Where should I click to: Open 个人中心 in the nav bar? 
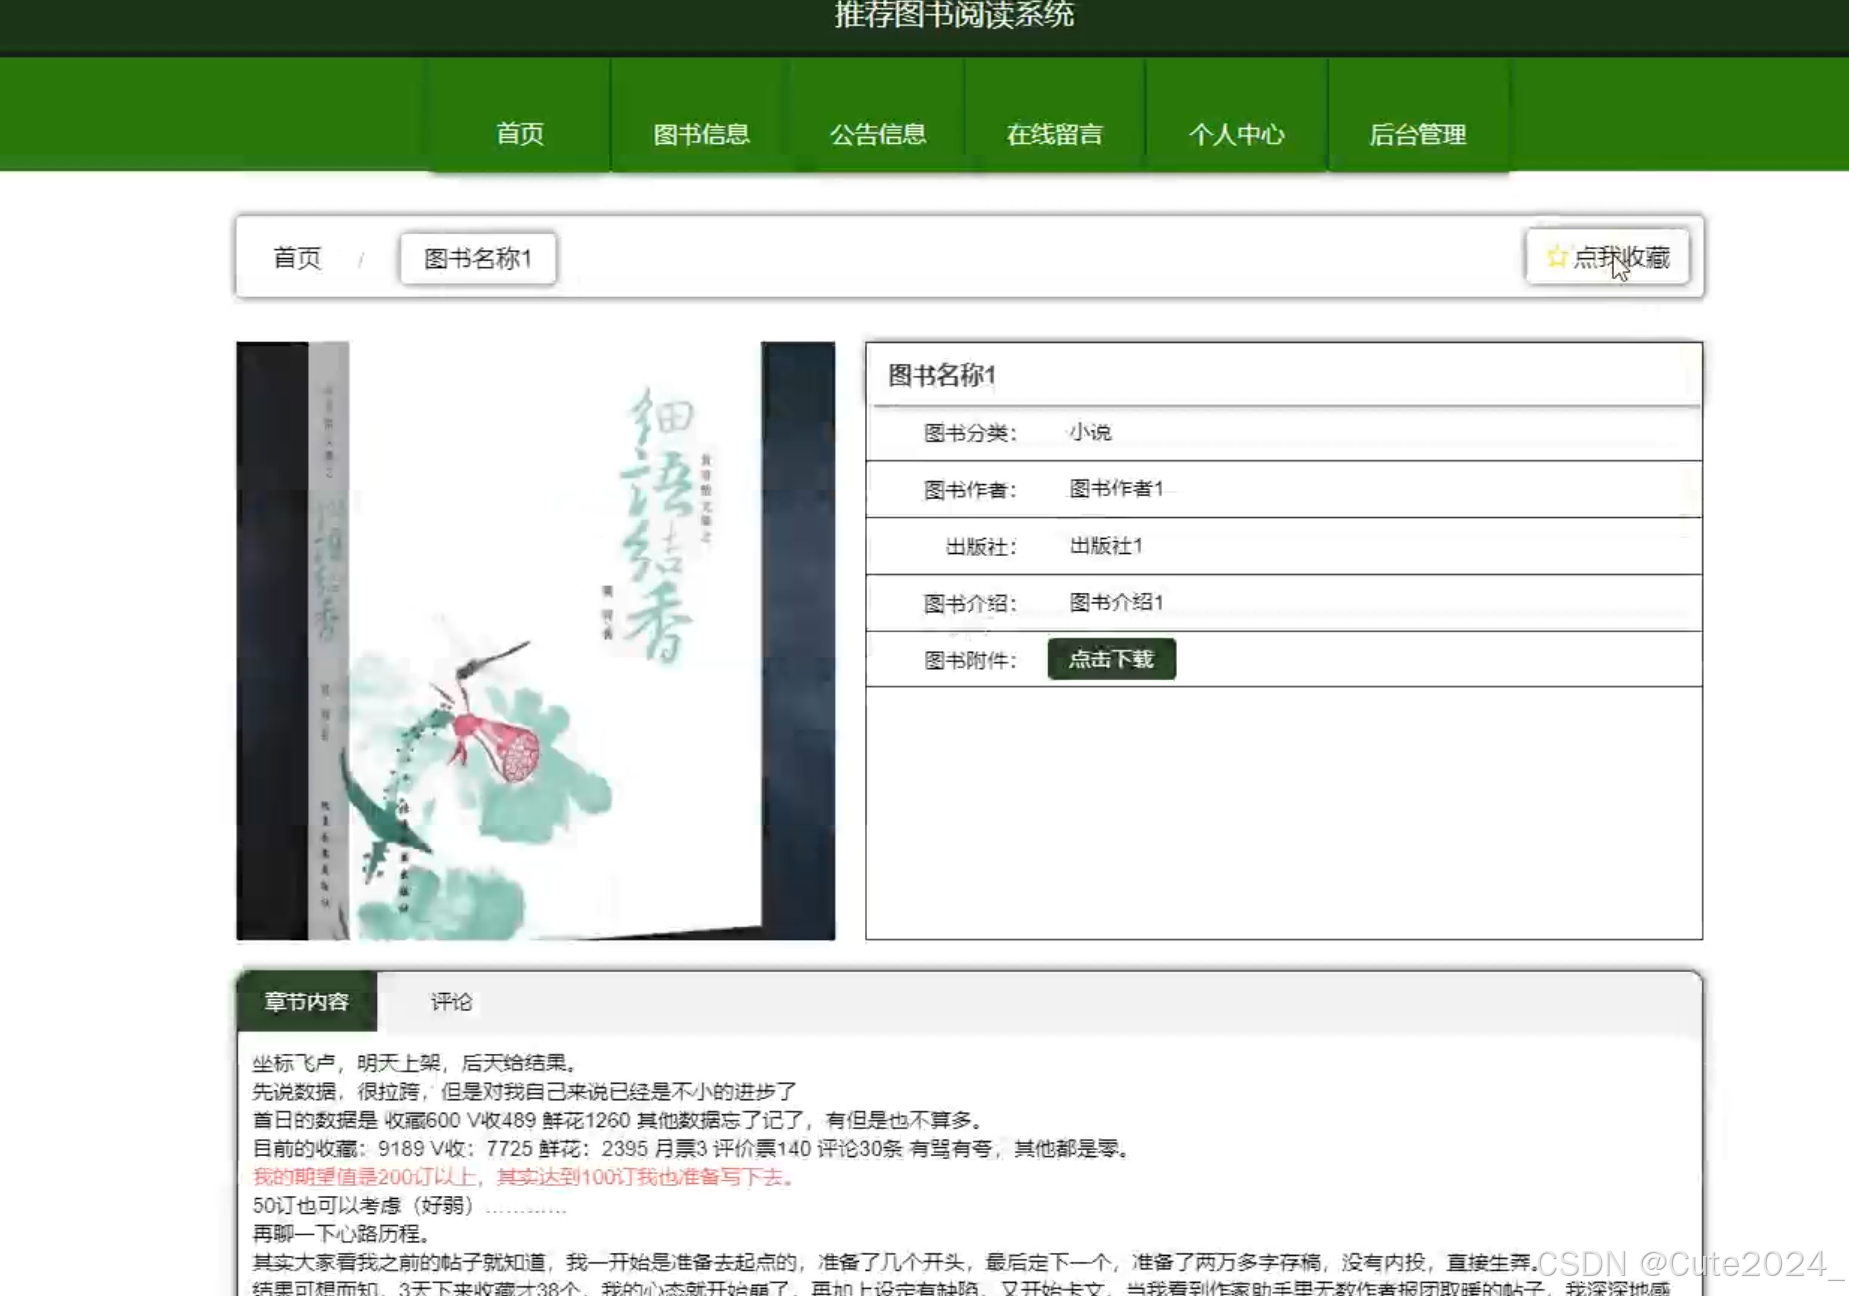(x=1236, y=134)
